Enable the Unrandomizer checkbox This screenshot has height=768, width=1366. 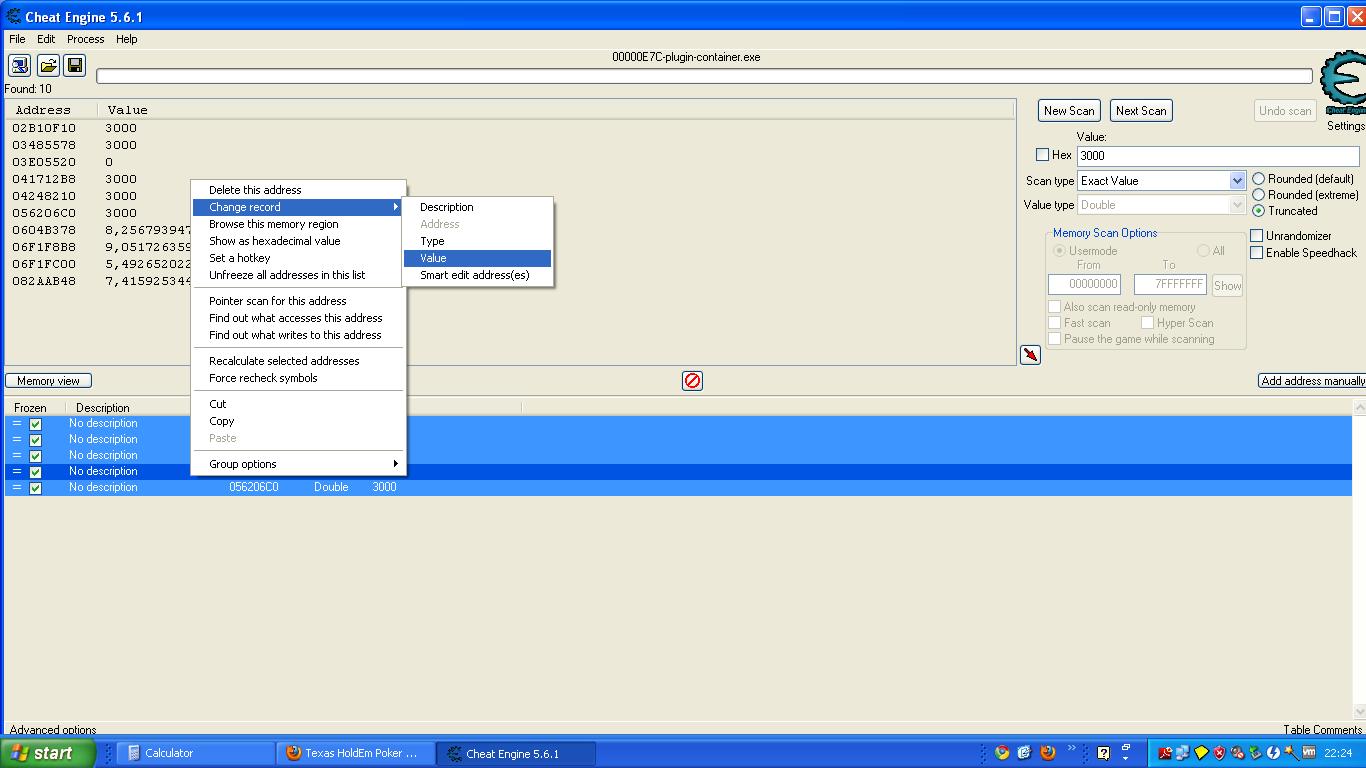[x=1256, y=236]
